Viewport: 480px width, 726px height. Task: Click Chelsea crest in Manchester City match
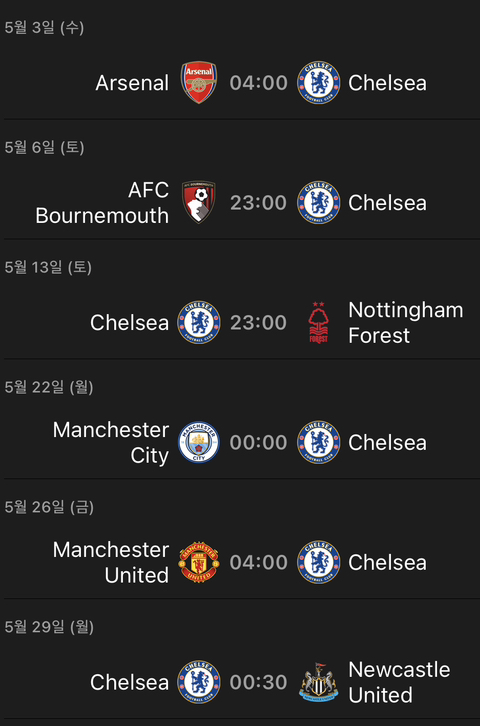coord(318,442)
